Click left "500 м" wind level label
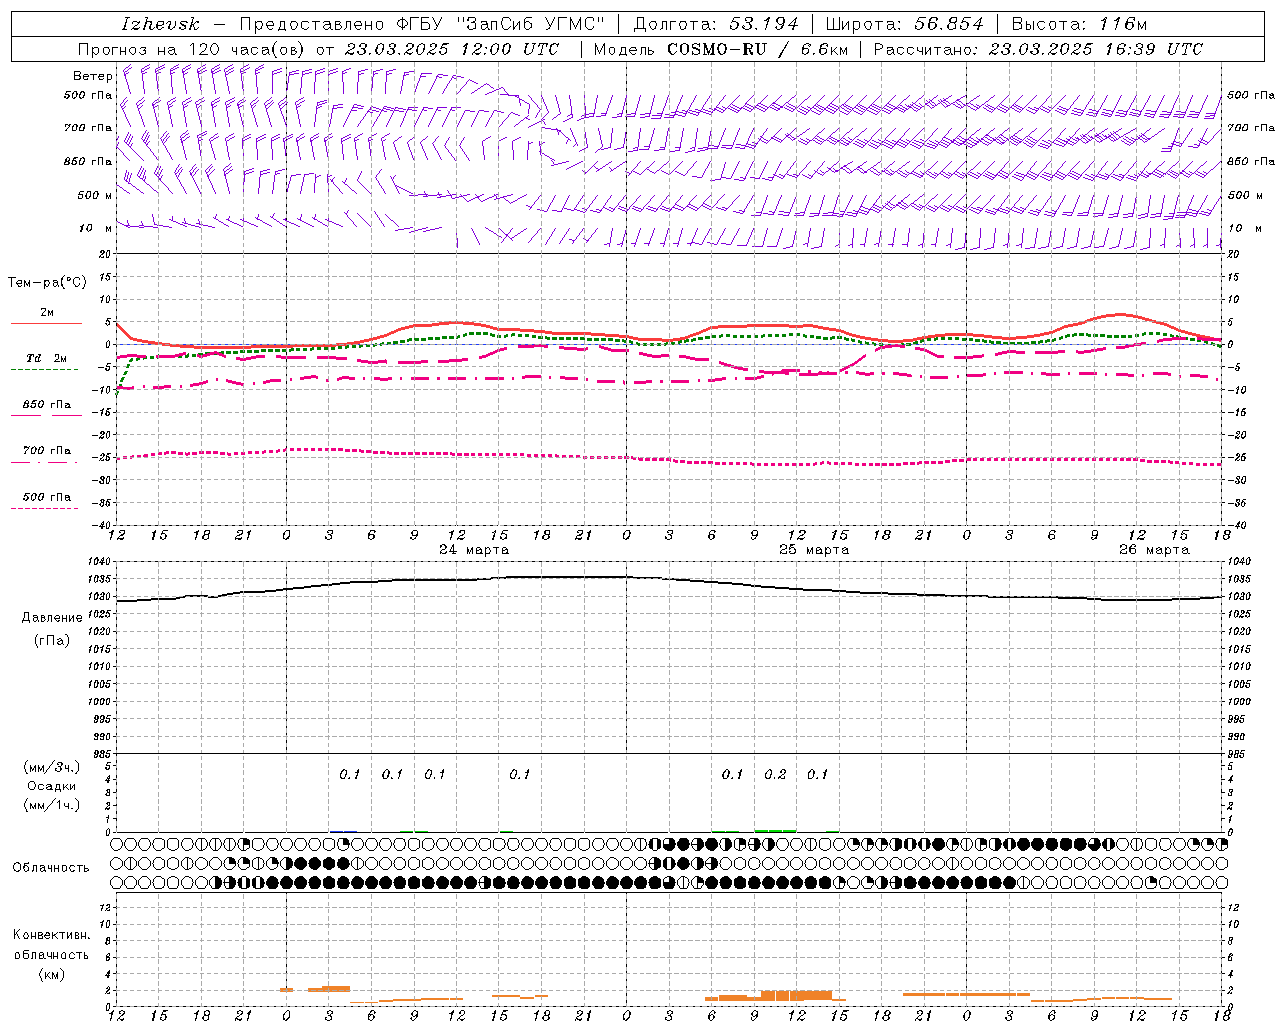 pyautogui.click(x=95, y=195)
